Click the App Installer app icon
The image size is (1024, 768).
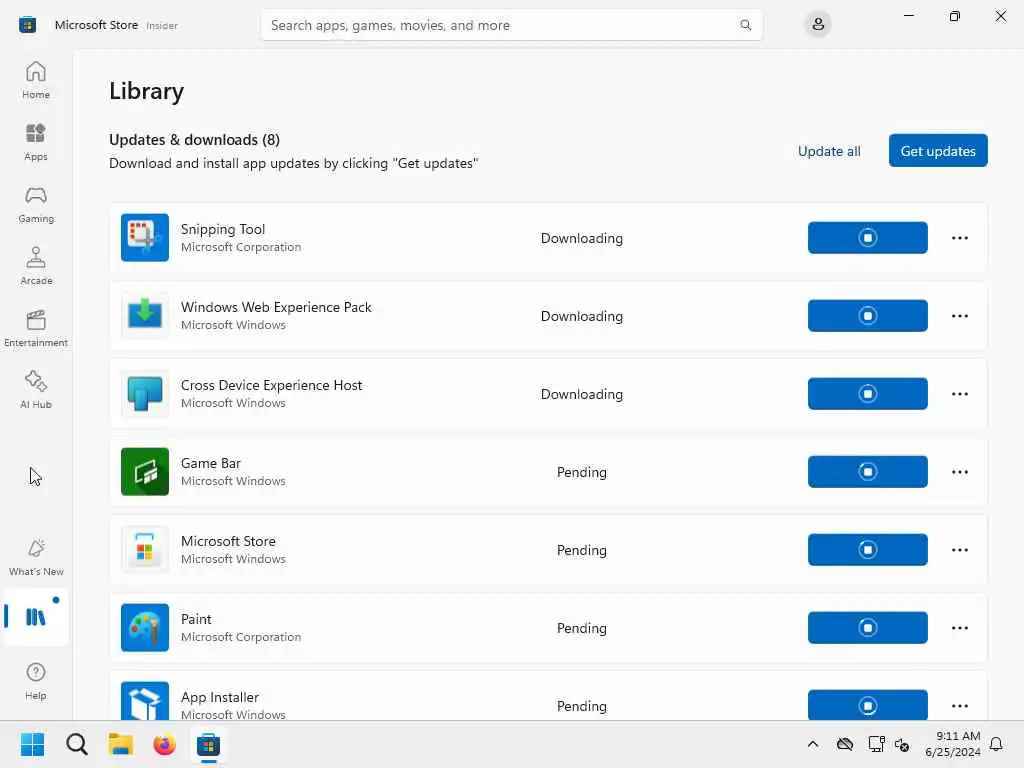tap(145, 701)
